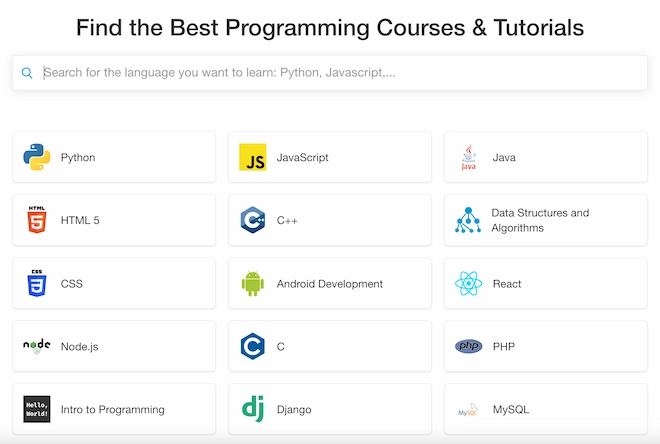Open the PHP text label
Image resolution: width=660 pixels, height=444 pixels.
click(503, 346)
